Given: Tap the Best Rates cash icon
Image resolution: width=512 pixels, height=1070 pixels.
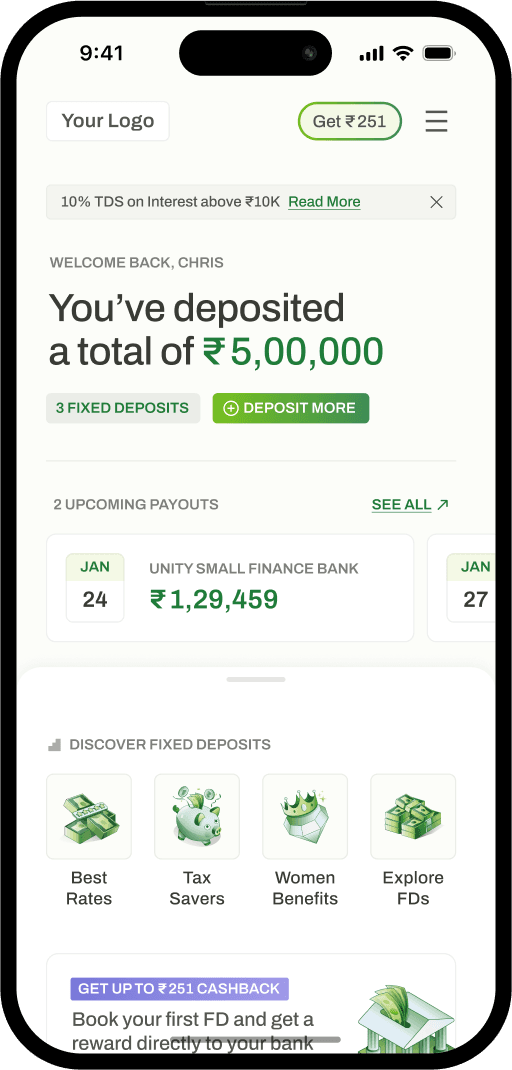Looking at the screenshot, I should (x=89, y=816).
